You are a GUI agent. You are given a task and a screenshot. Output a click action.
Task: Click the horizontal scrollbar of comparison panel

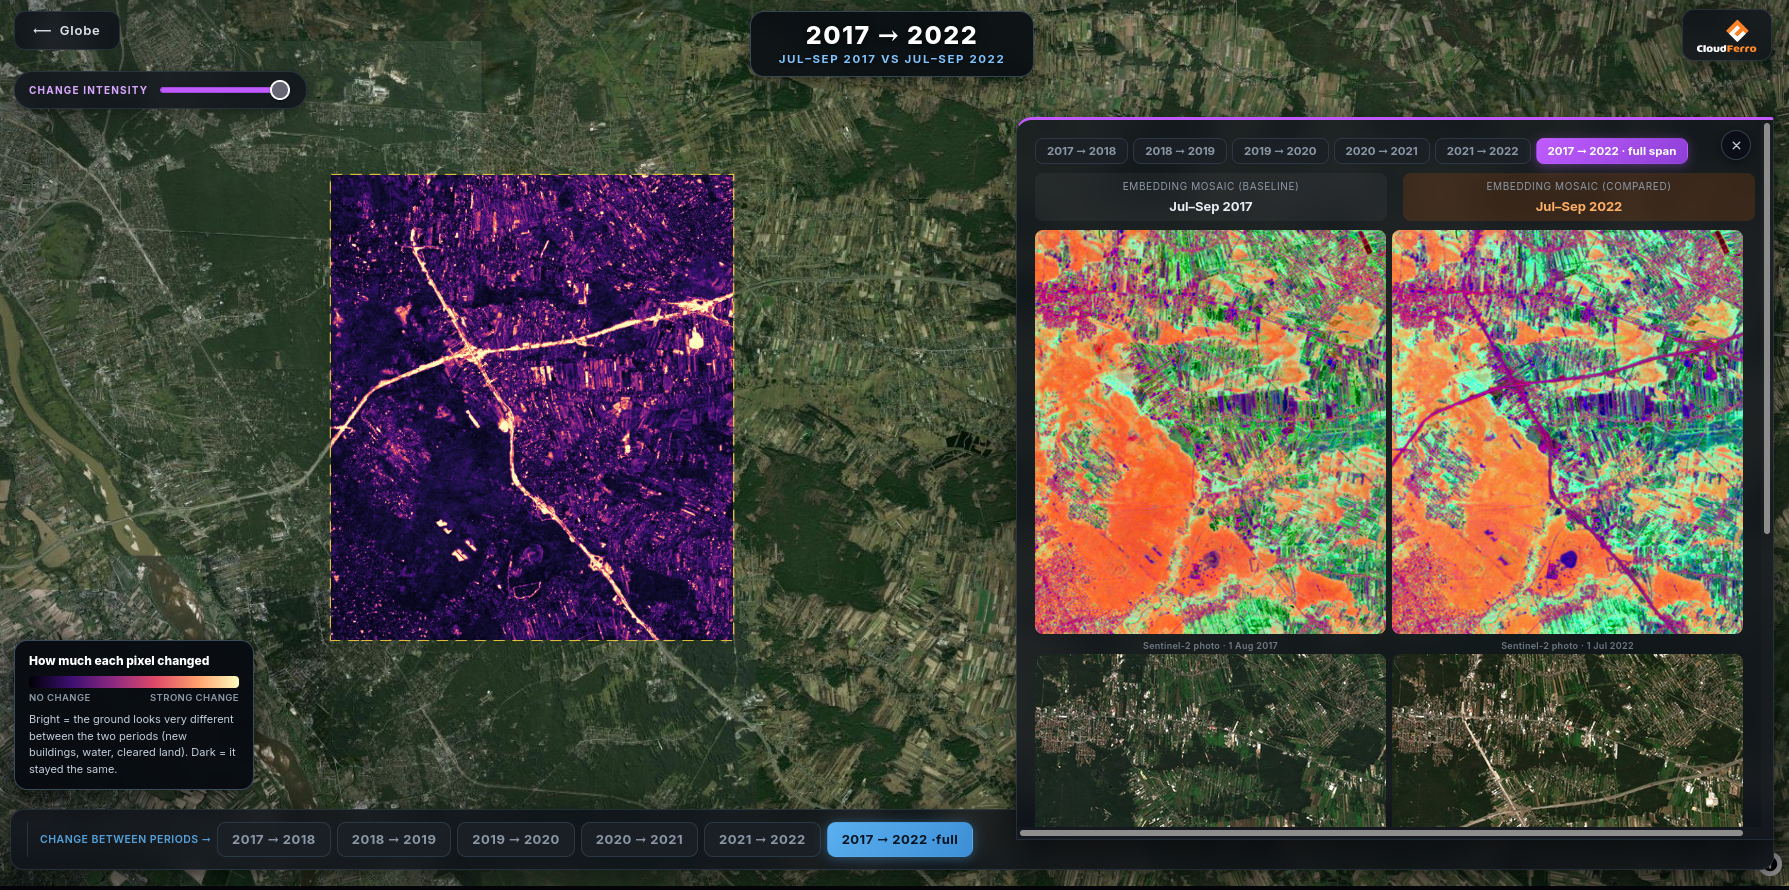(1381, 832)
